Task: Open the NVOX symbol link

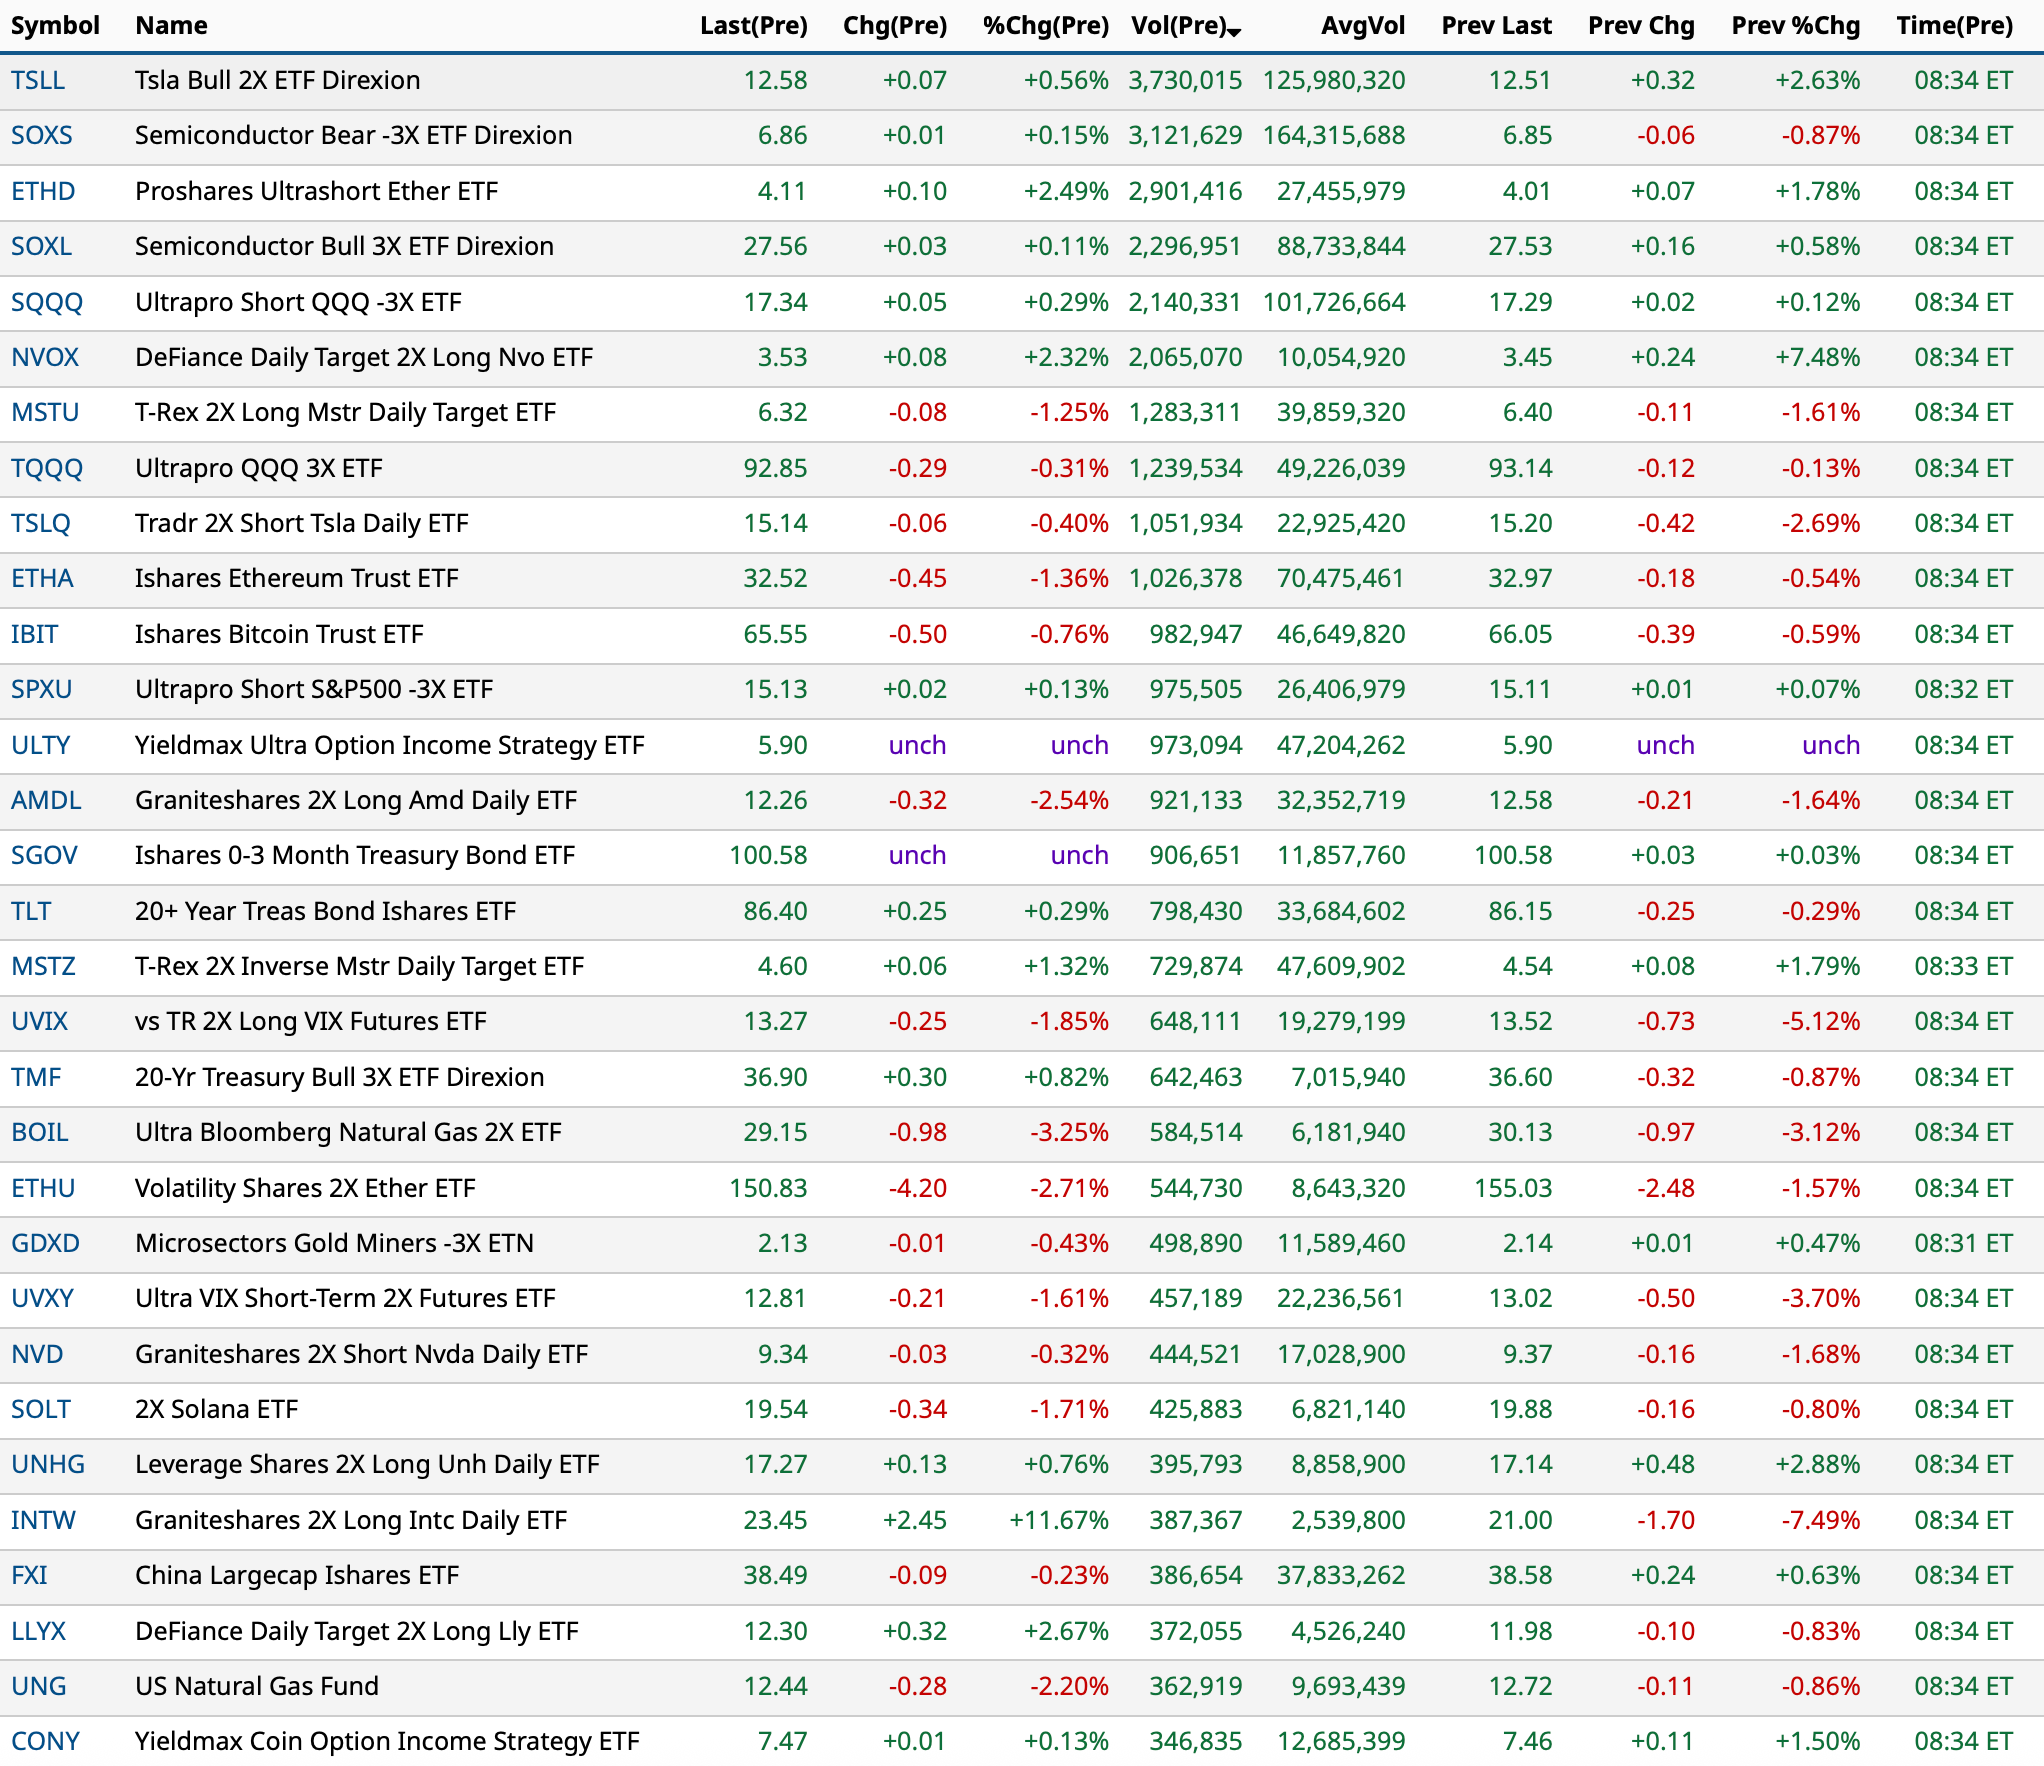Action: click(45, 358)
